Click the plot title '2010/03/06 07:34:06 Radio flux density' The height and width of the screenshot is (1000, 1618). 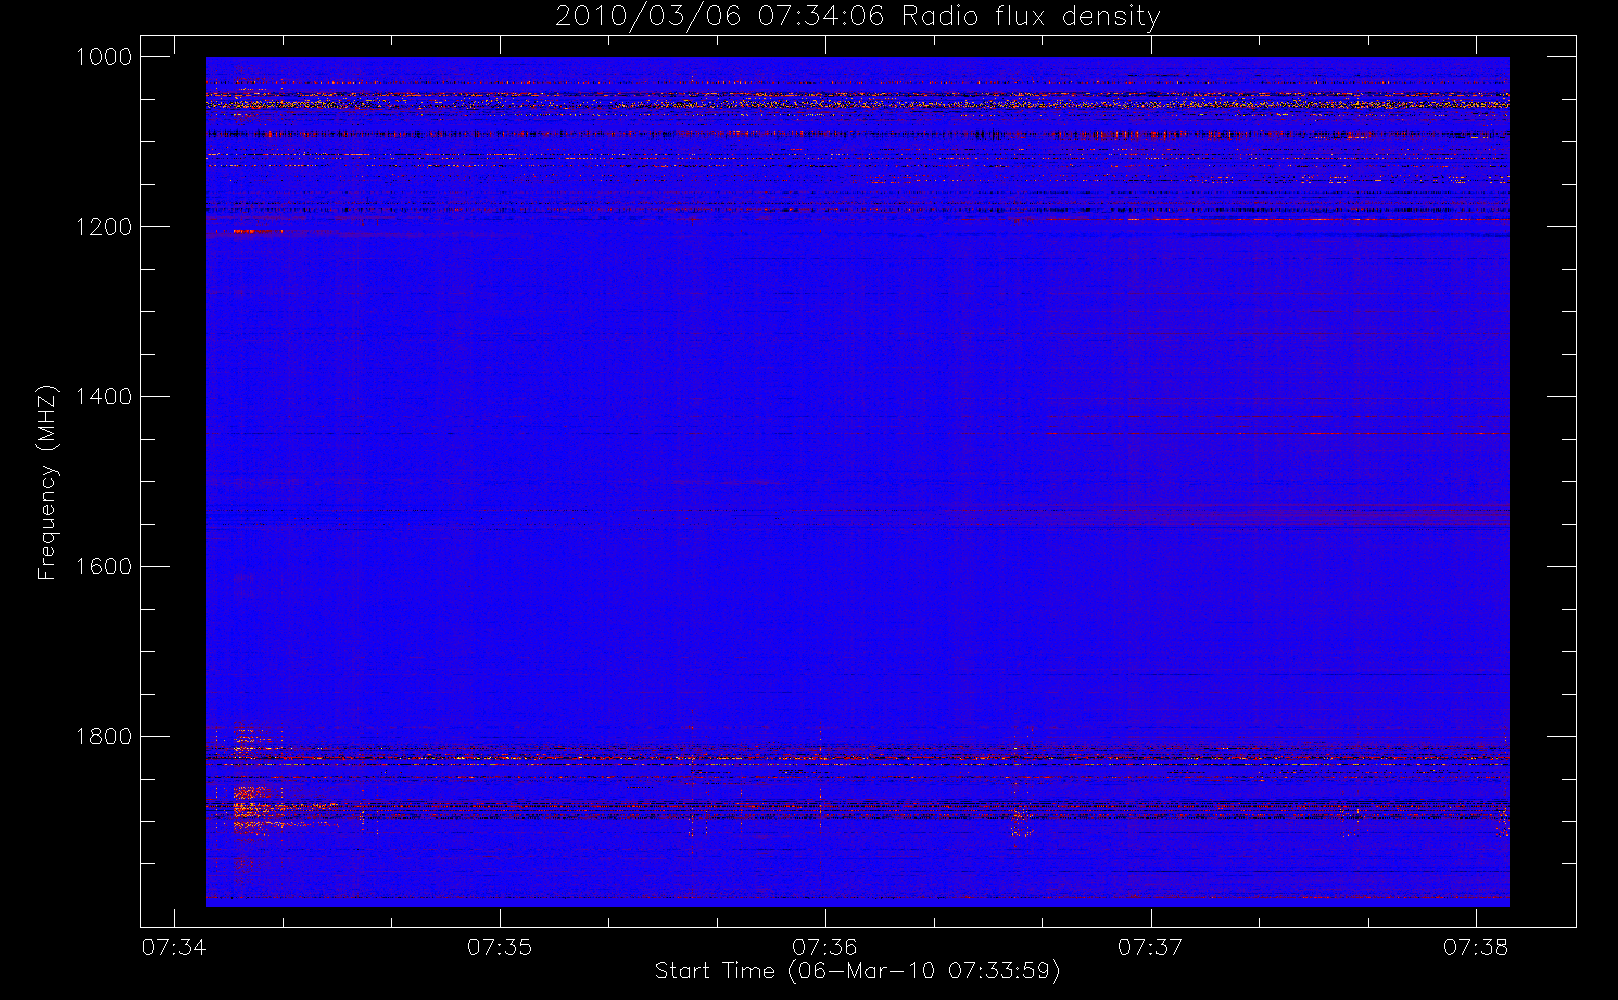(x=857, y=17)
